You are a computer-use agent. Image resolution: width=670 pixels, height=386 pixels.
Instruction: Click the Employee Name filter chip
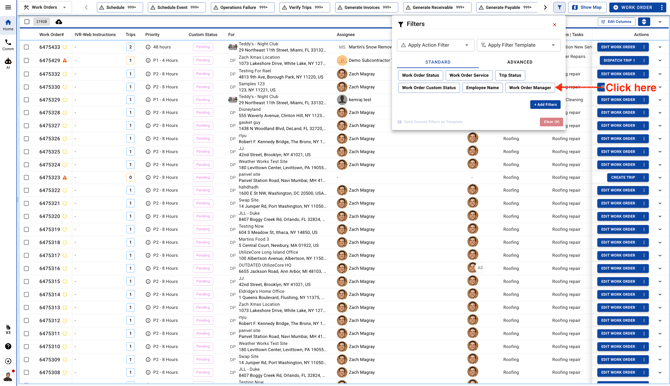(x=482, y=88)
